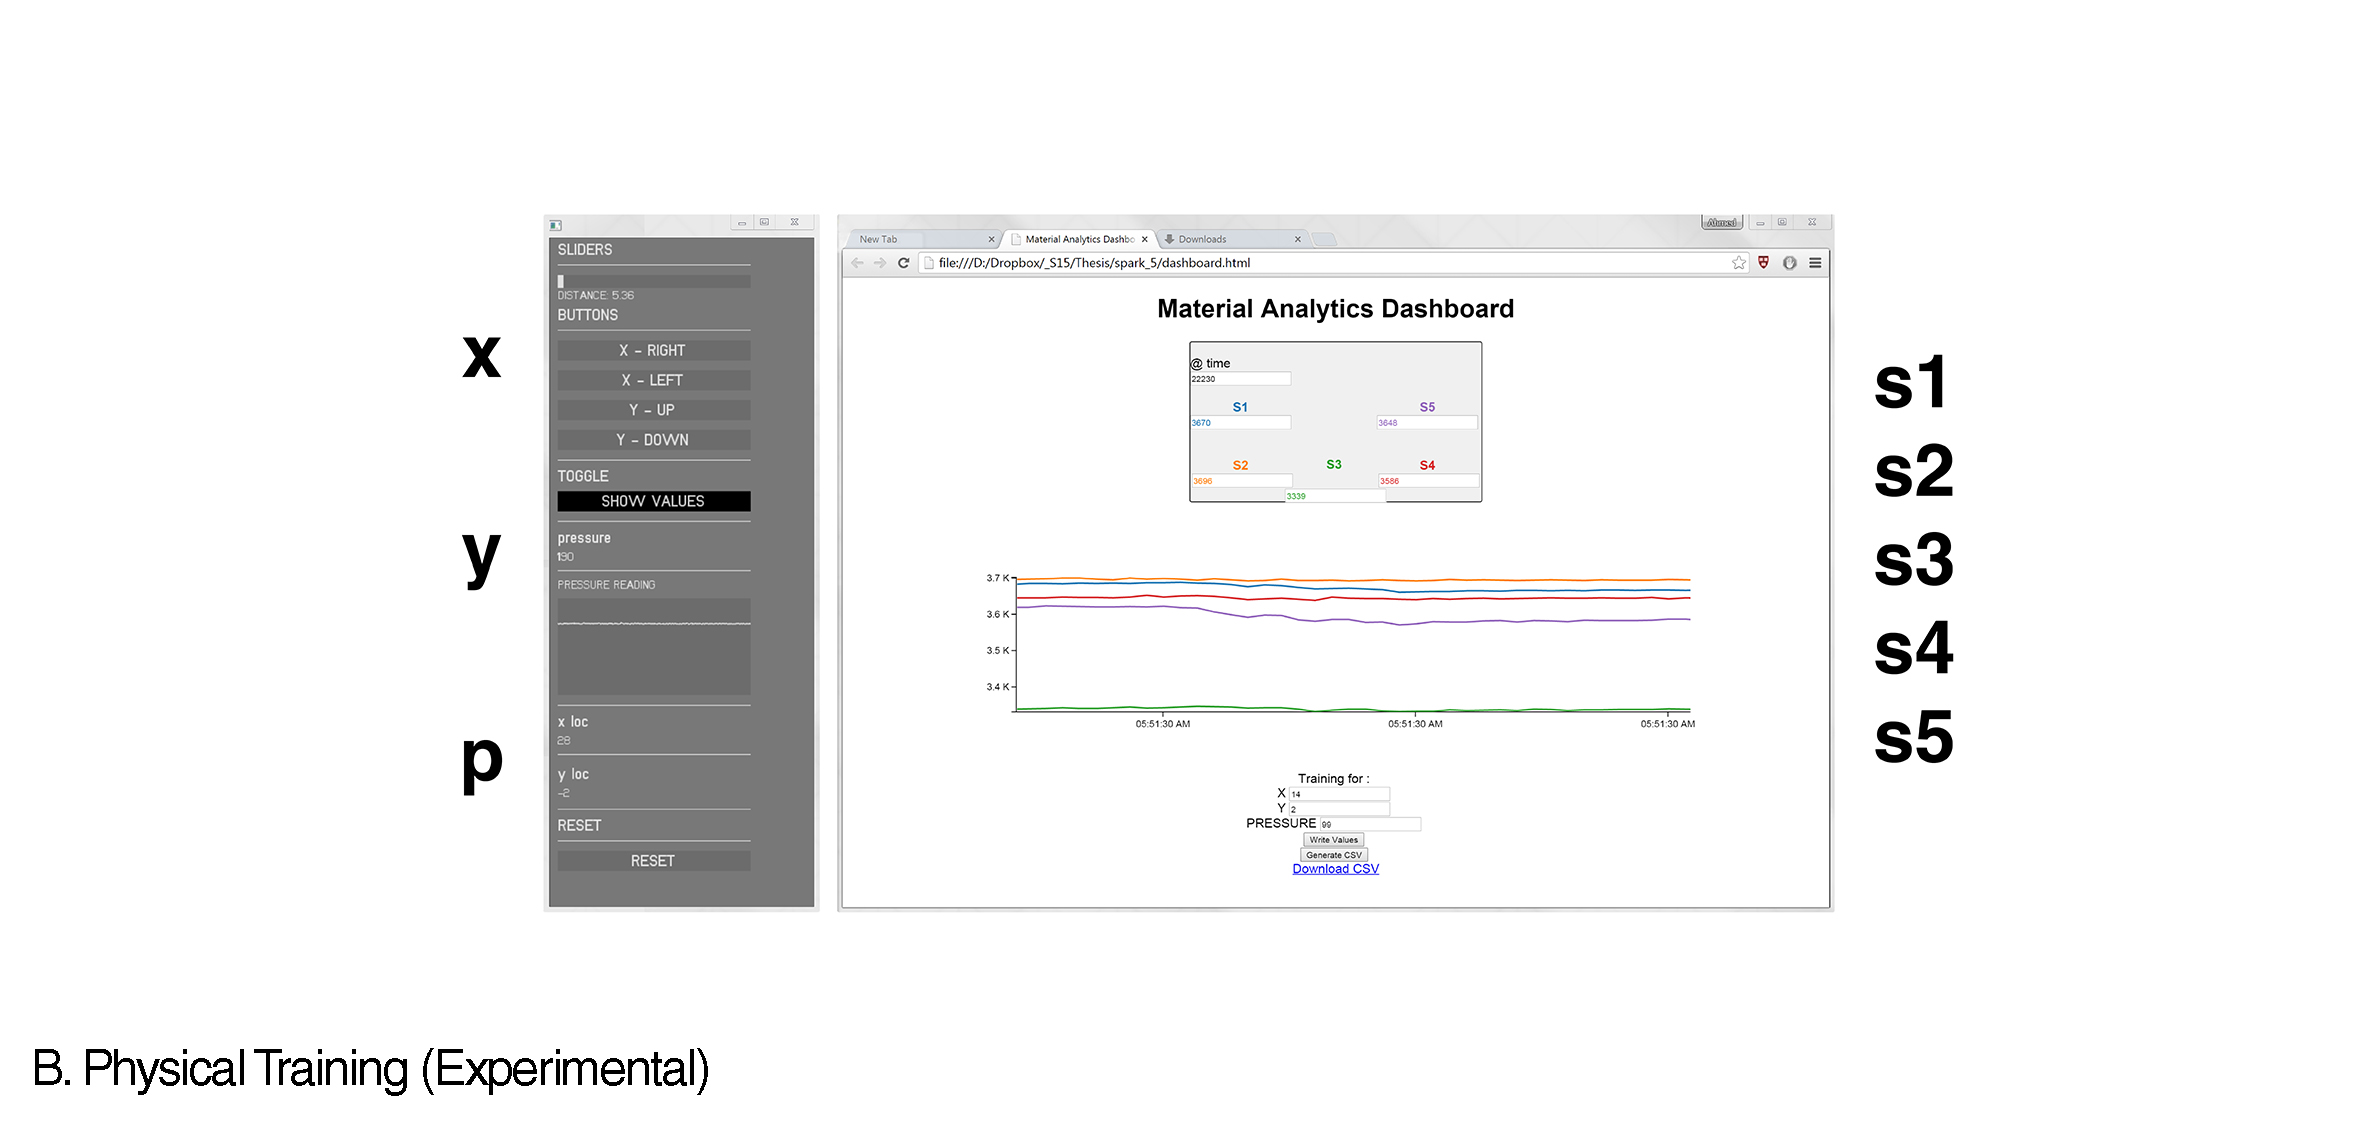Click the browser back arrow
Screen dimensions: 2375x1123
click(x=857, y=263)
